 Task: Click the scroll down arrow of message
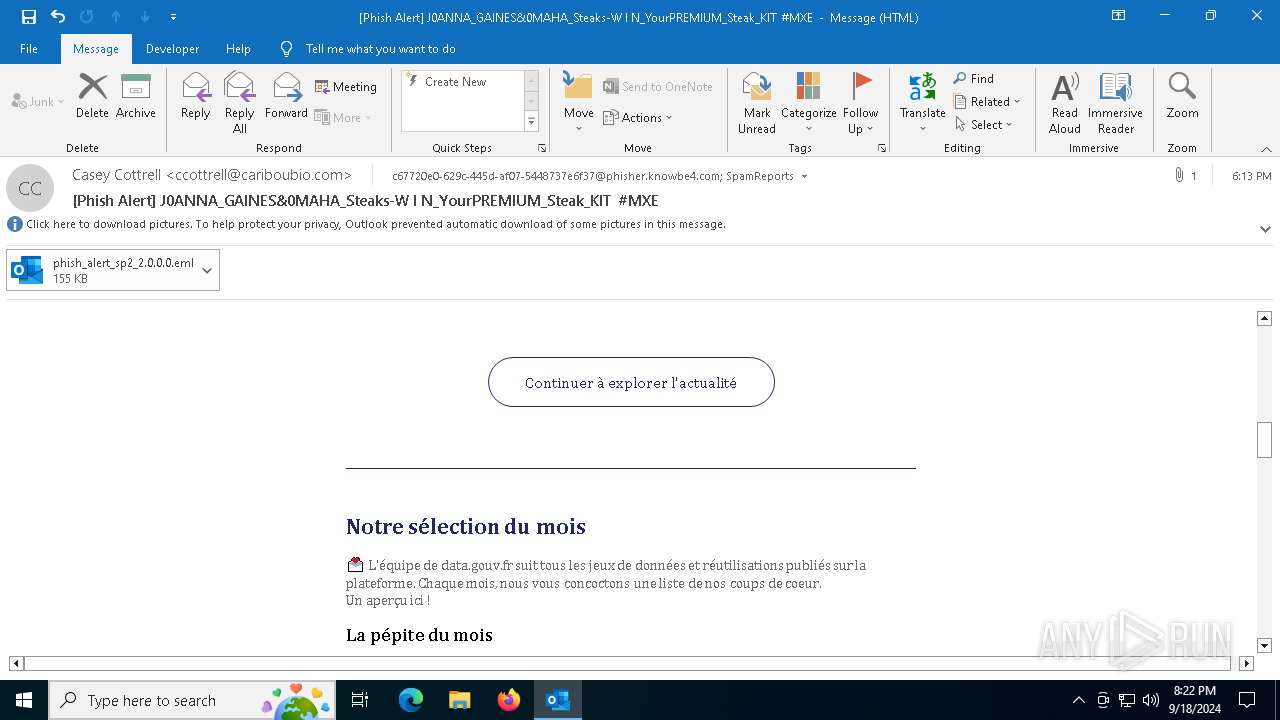[1264, 646]
